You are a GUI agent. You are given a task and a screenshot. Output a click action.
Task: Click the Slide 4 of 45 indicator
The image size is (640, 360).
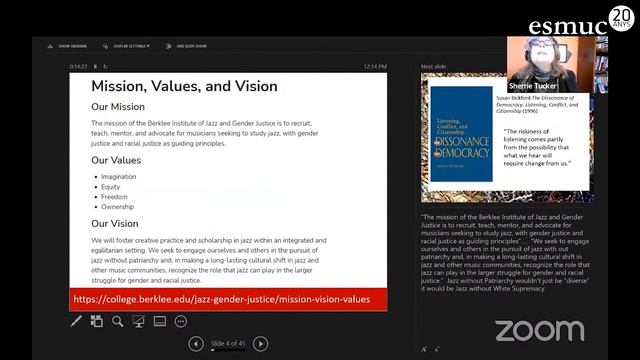pos(228,343)
